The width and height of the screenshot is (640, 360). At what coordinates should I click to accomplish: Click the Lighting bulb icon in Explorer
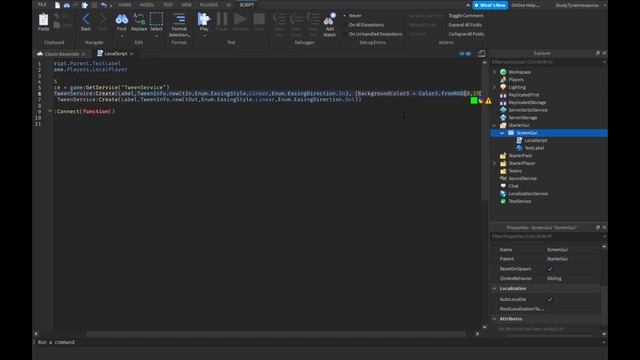pyautogui.click(x=503, y=87)
